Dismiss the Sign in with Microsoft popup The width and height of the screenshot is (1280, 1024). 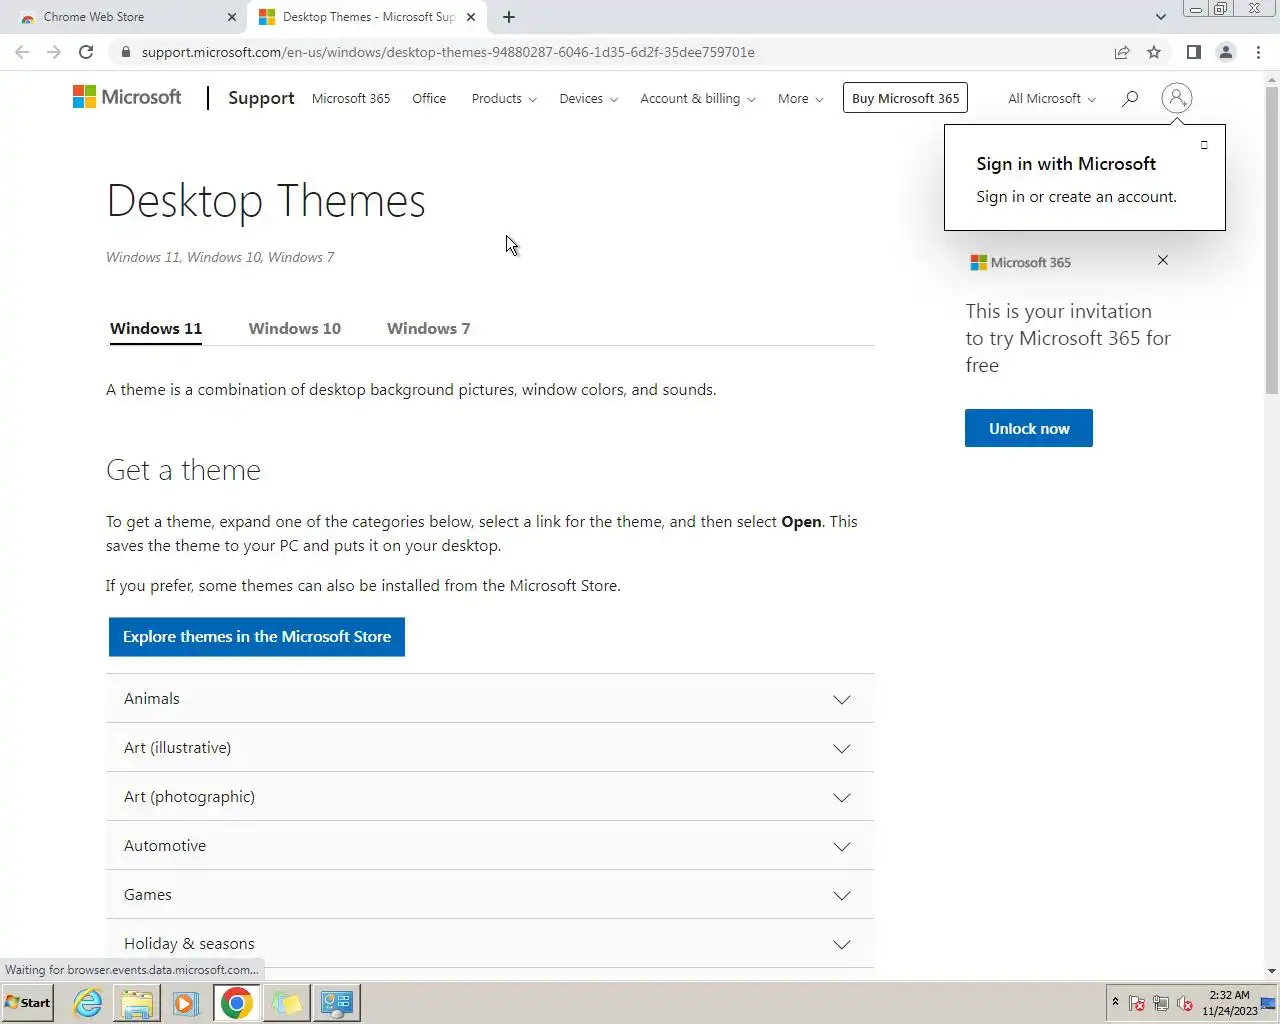coord(1204,145)
